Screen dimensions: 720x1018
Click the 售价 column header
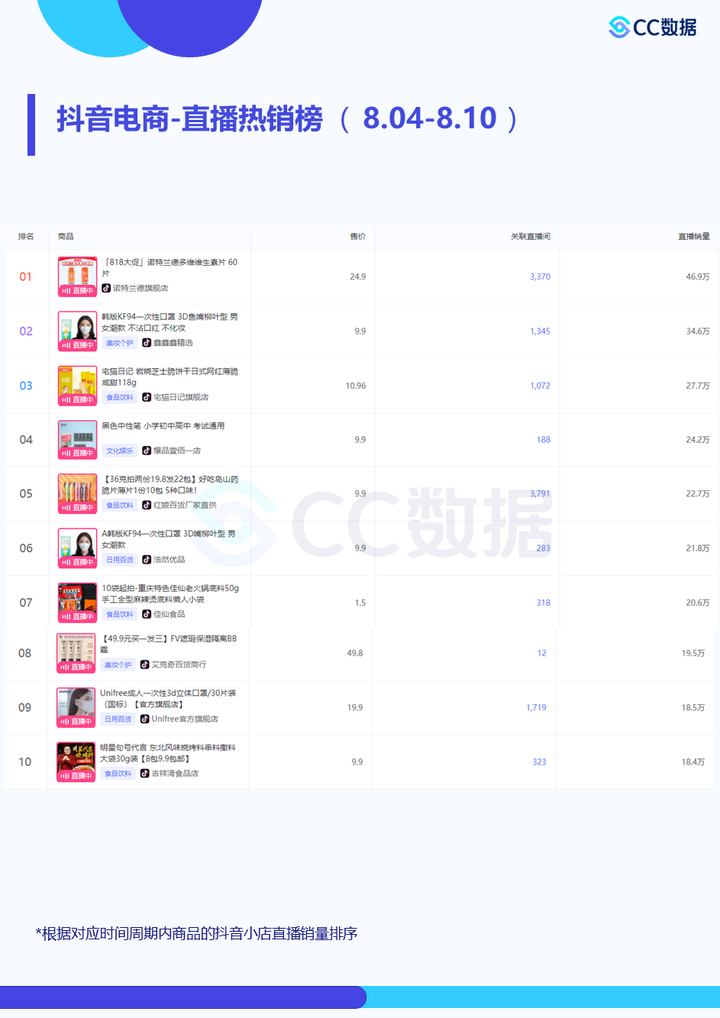[358, 236]
